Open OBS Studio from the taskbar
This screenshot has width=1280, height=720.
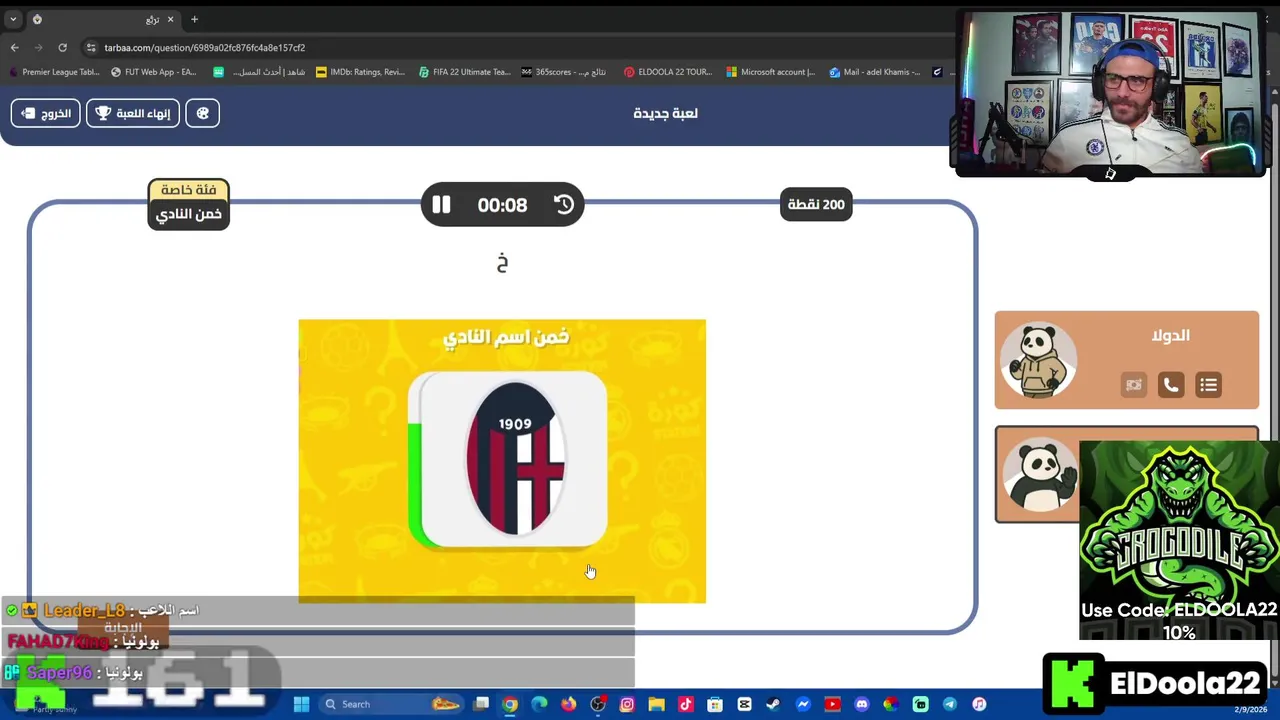pos(598,704)
